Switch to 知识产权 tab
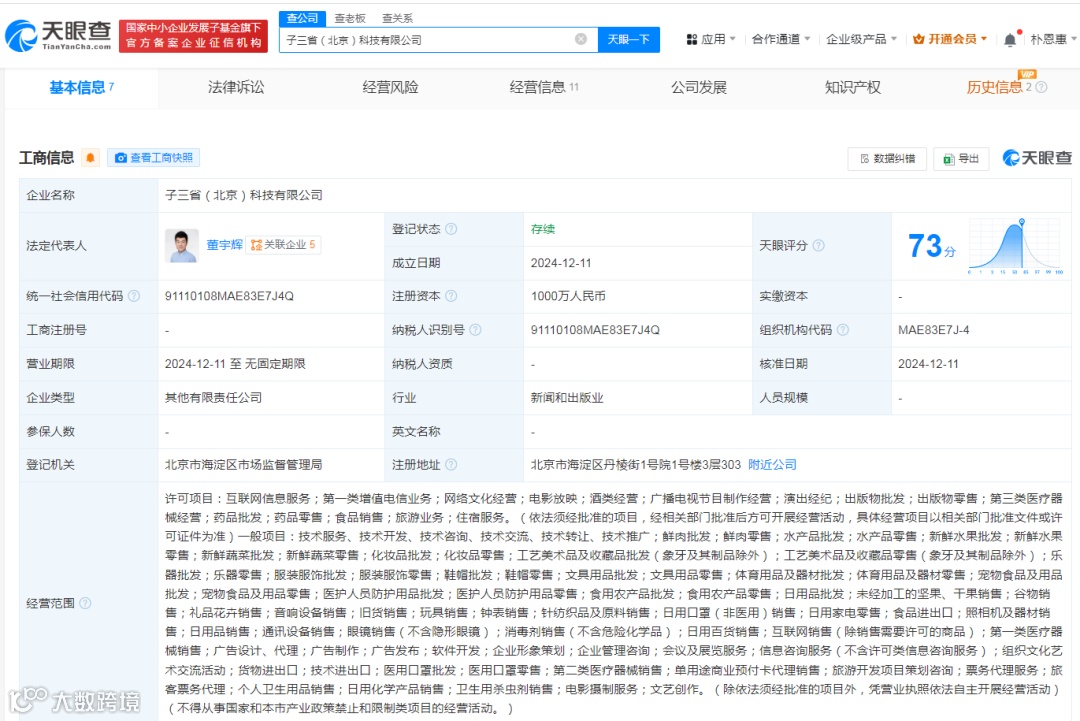Screen dimensions: 1080x721 (853, 87)
